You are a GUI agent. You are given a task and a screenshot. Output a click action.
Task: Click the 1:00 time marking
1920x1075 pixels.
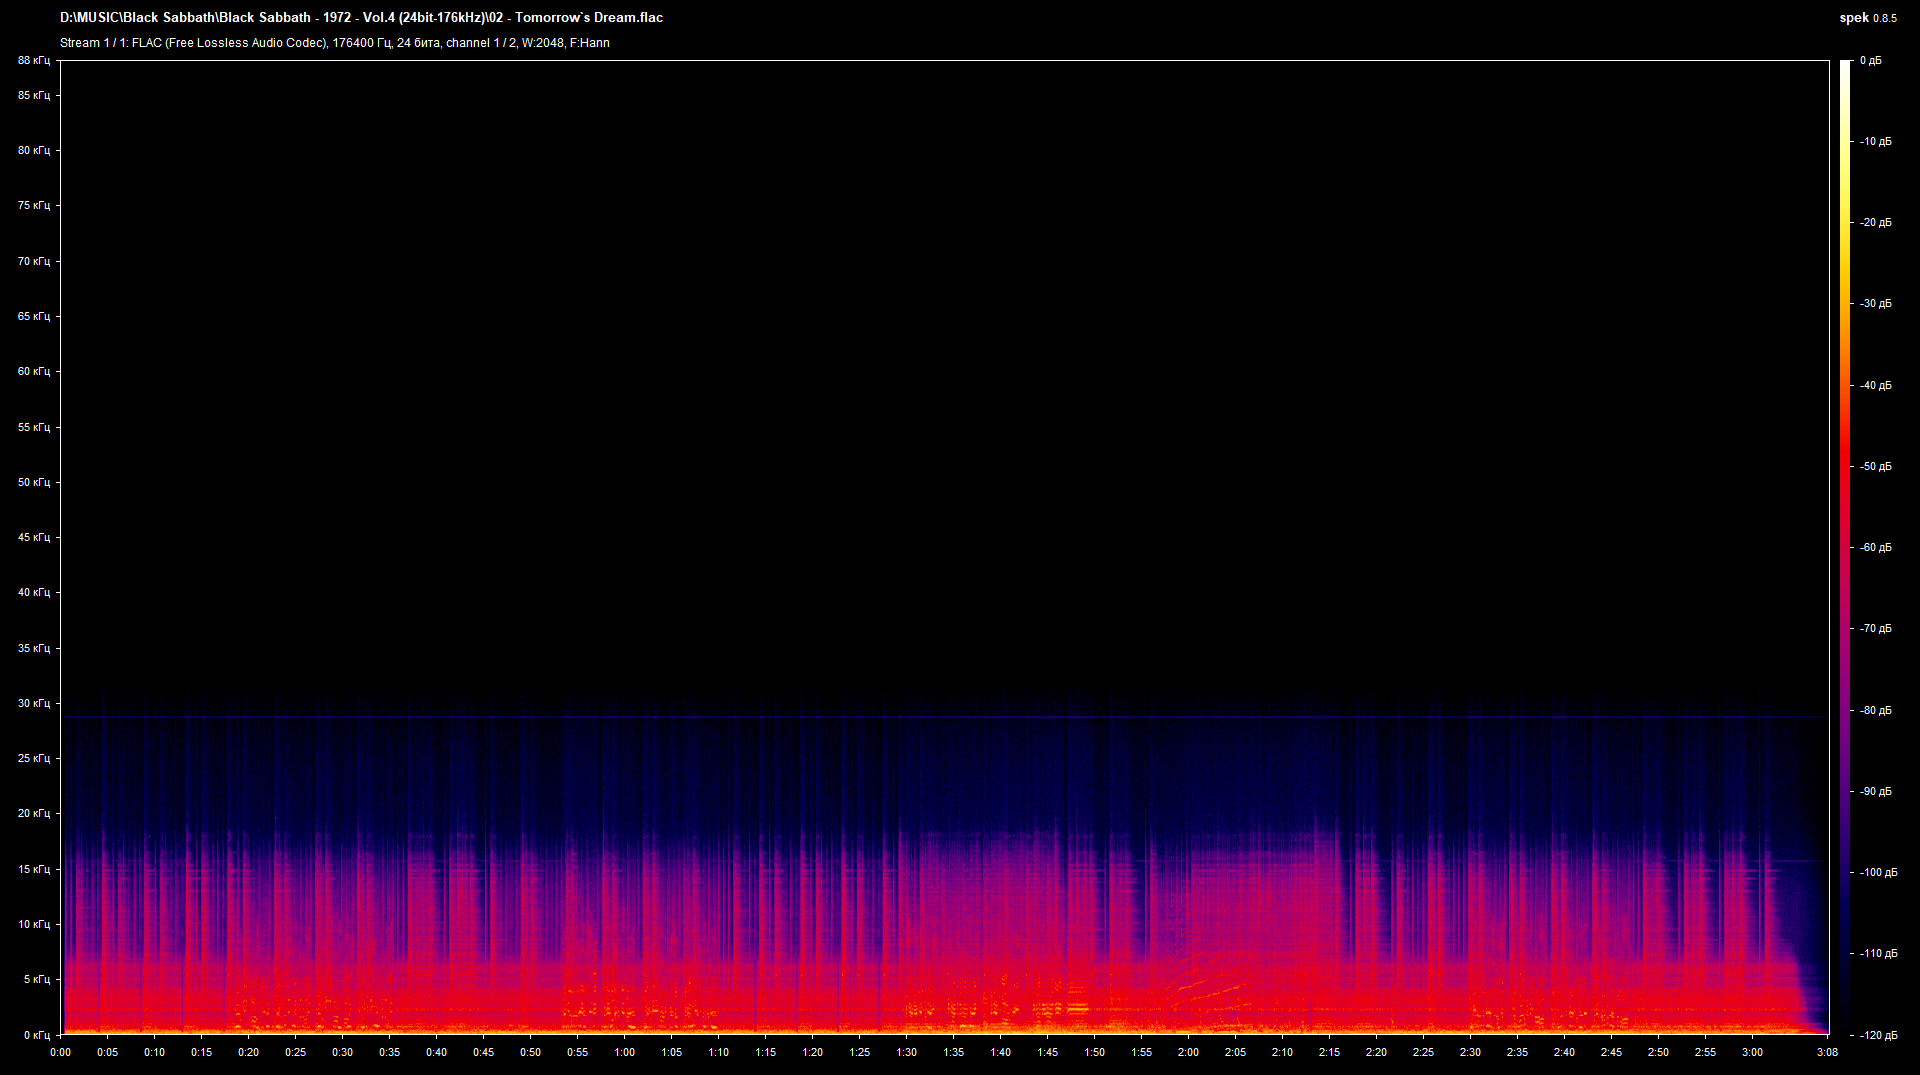click(x=625, y=1052)
